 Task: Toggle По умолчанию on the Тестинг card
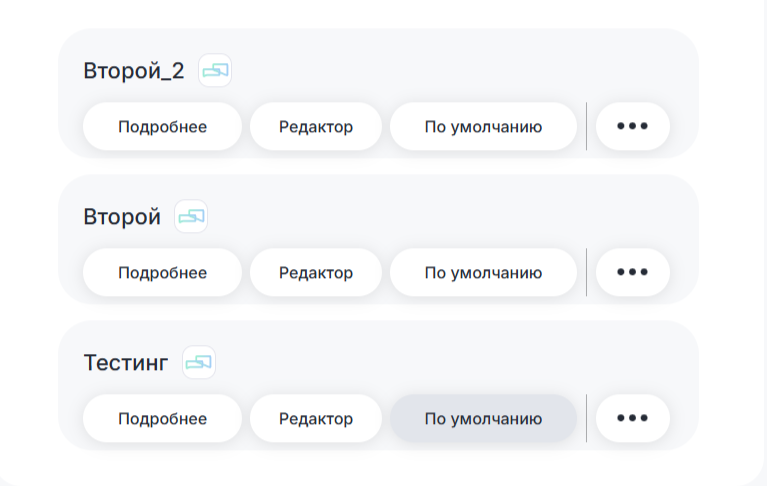click(483, 419)
